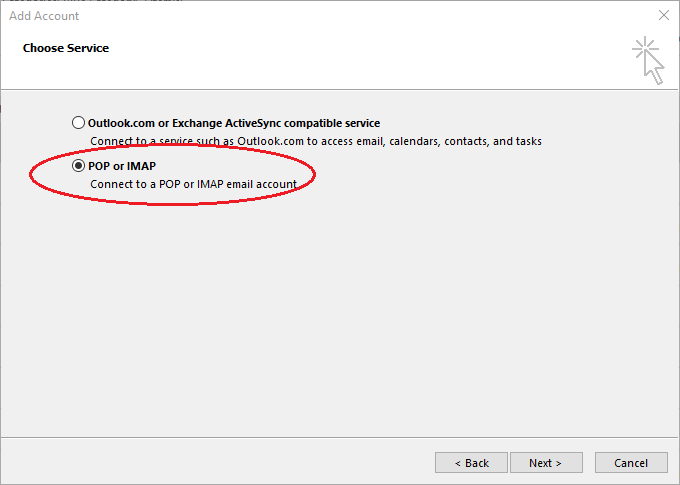
Task: Click the 'Connect to a POP or IMAP email account' description
Action: [x=193, y=184]
